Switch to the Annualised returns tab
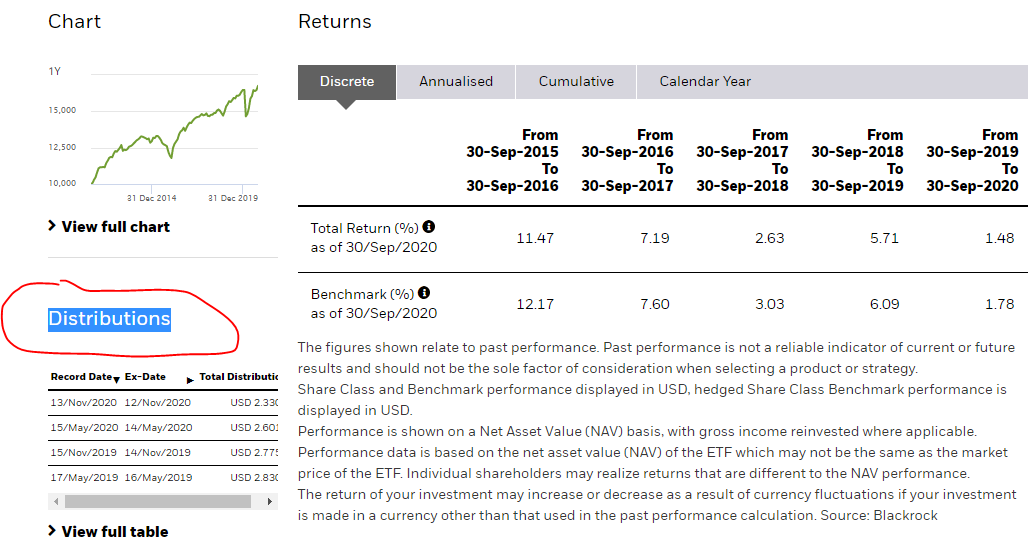Screen dimensions: 1034x545 pyautogui.click(x=456, y=82)
